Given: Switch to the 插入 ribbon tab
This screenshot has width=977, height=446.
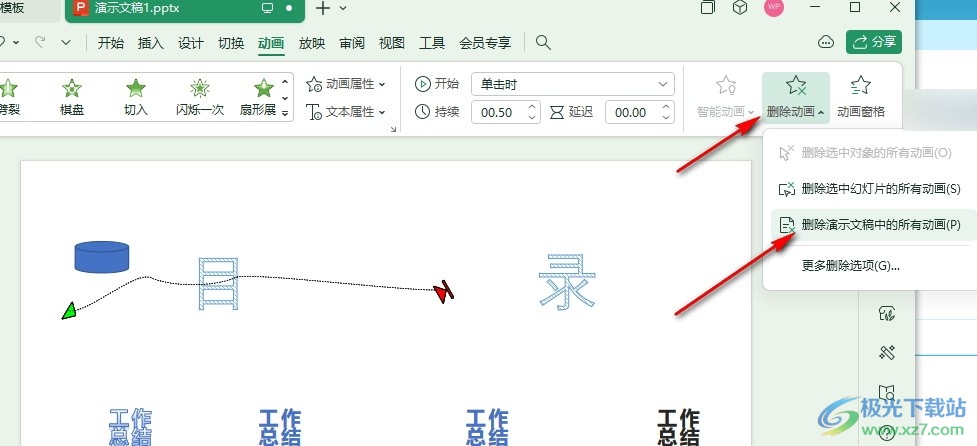Looking at the screenshot, I should click(151, 43).
